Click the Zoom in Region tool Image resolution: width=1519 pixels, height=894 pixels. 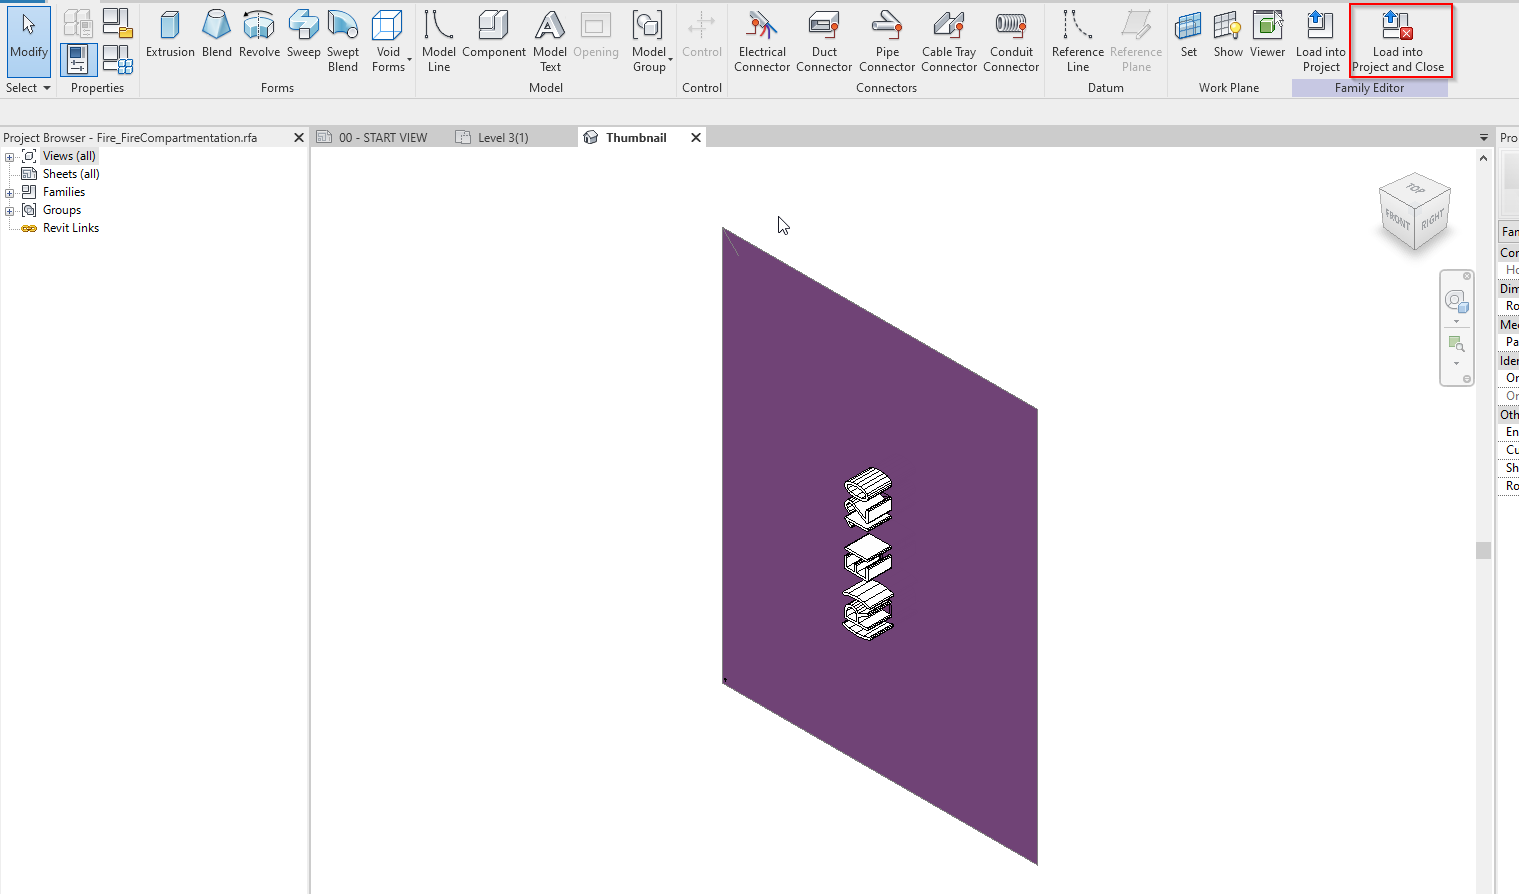(x=1456, y=344)
